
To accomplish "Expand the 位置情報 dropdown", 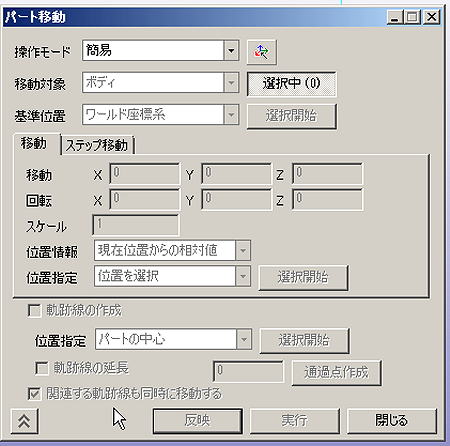I will click(x=243, y=250).
